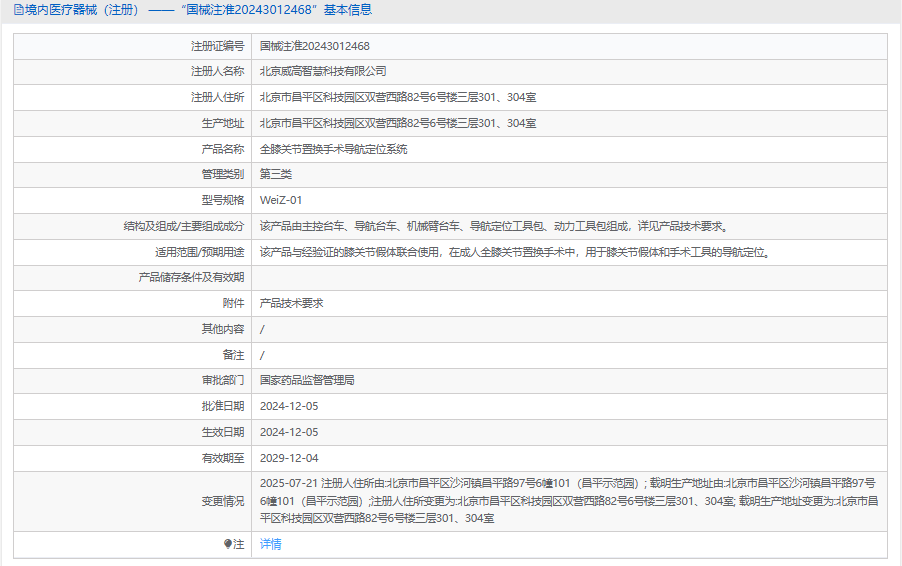902x566 pixels.
Task: Open the 详情 link in the bottom row
Action: [x=270, y=544]
